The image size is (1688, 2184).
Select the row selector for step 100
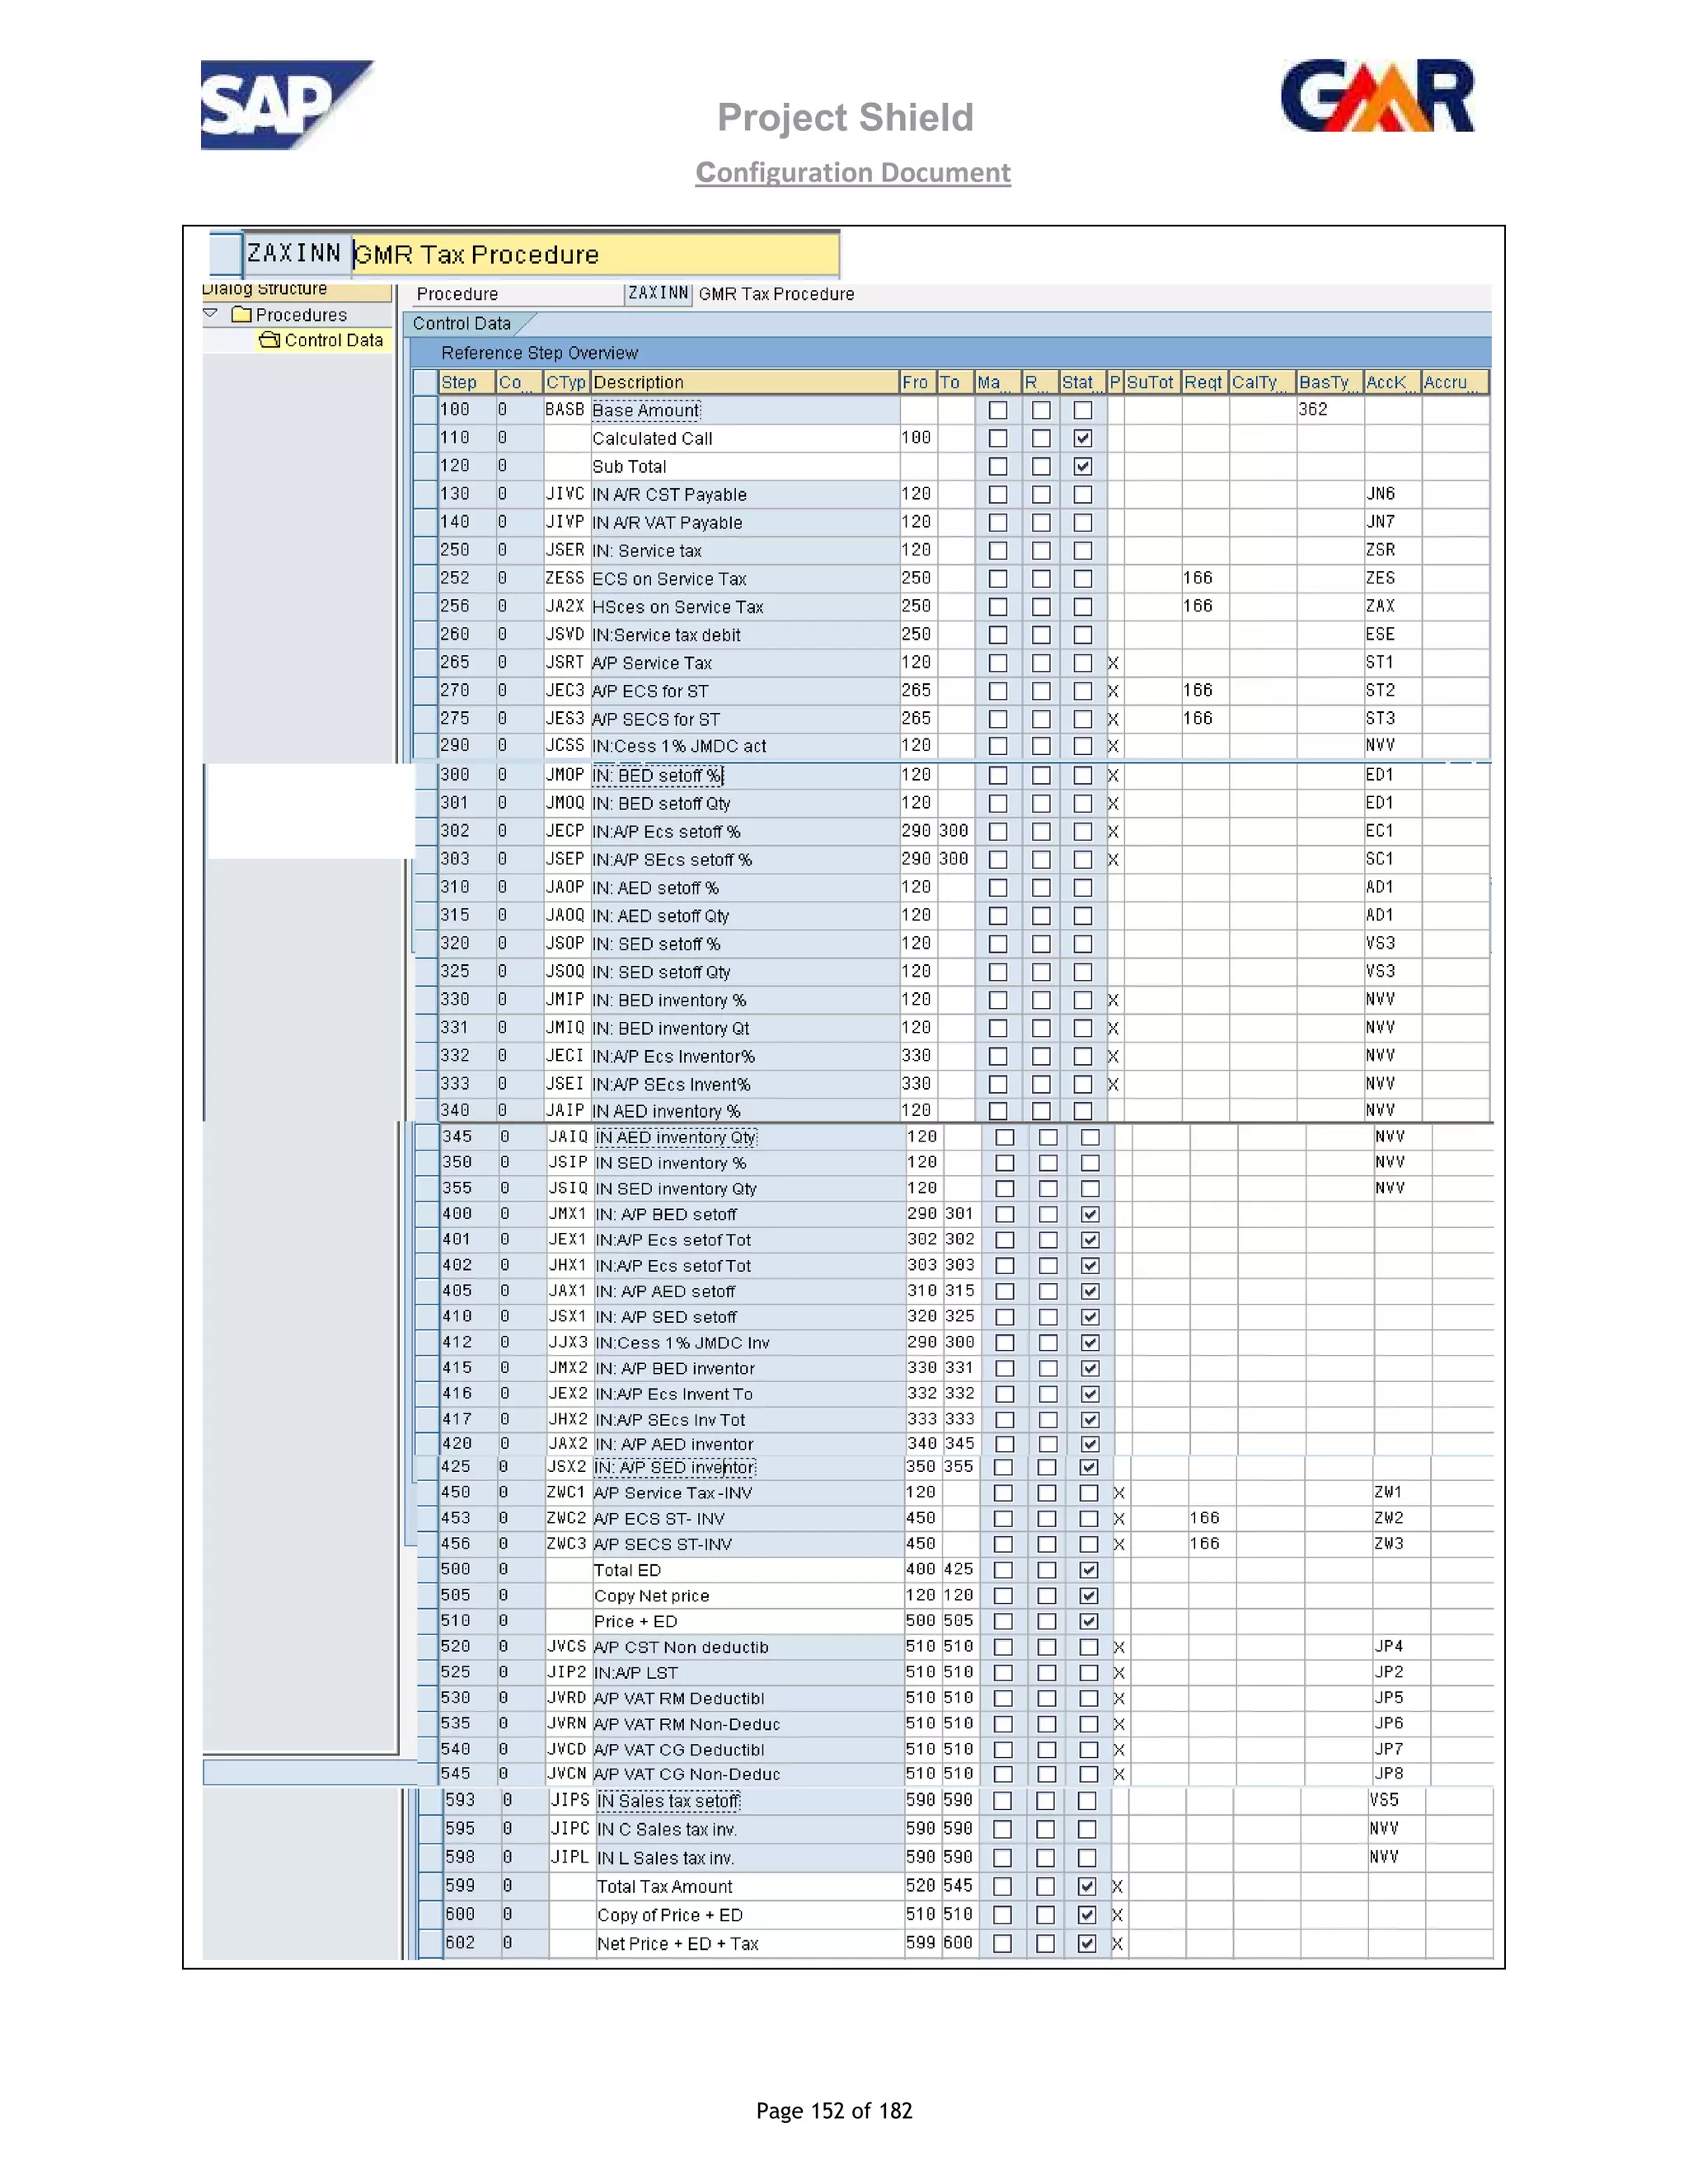(426, 410)
